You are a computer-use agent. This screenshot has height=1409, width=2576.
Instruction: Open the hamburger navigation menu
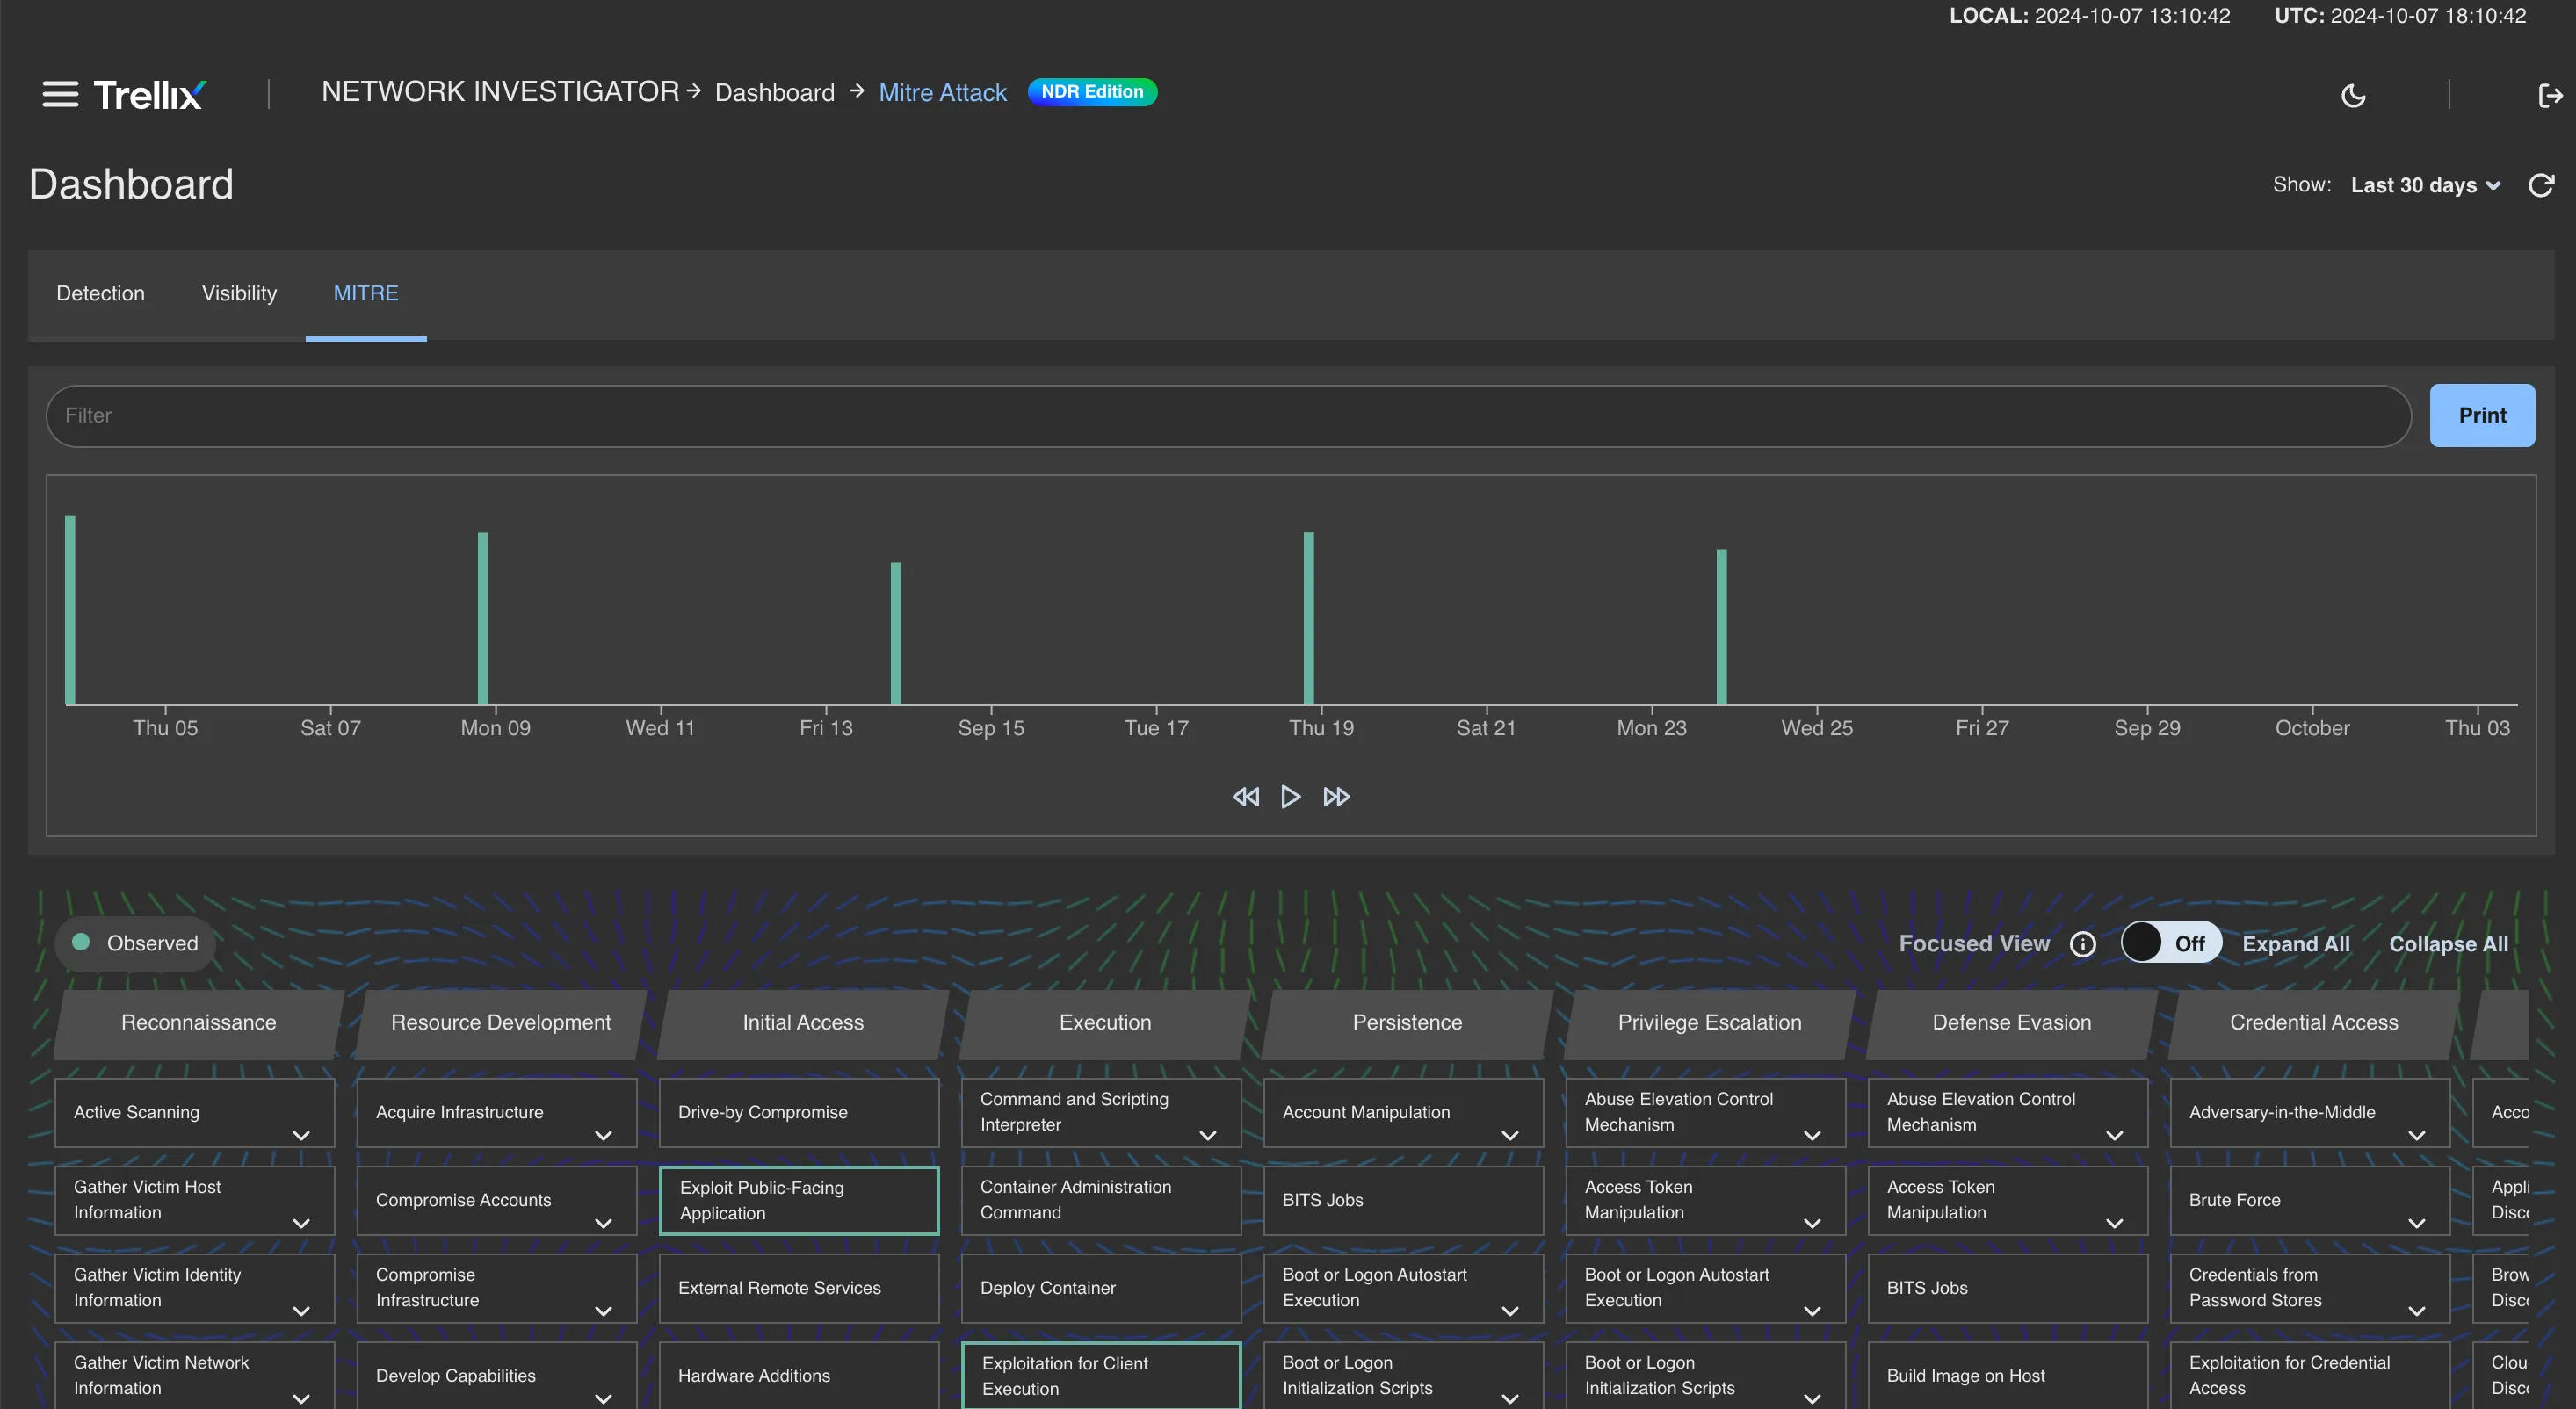pos(59,94)
